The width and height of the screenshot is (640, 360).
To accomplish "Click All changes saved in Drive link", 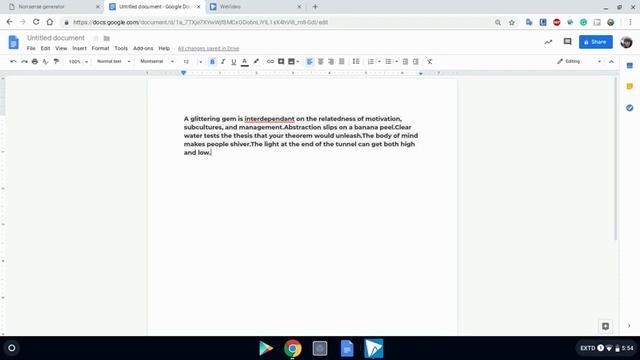I will click(x=208, y=49).
